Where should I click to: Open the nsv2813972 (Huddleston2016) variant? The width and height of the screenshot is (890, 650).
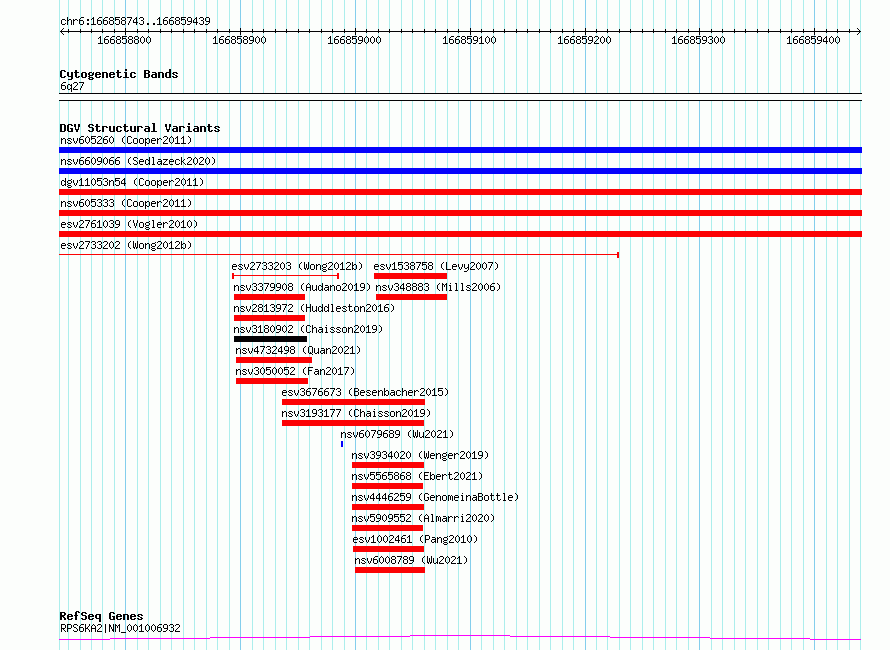(x=314, y=308)
